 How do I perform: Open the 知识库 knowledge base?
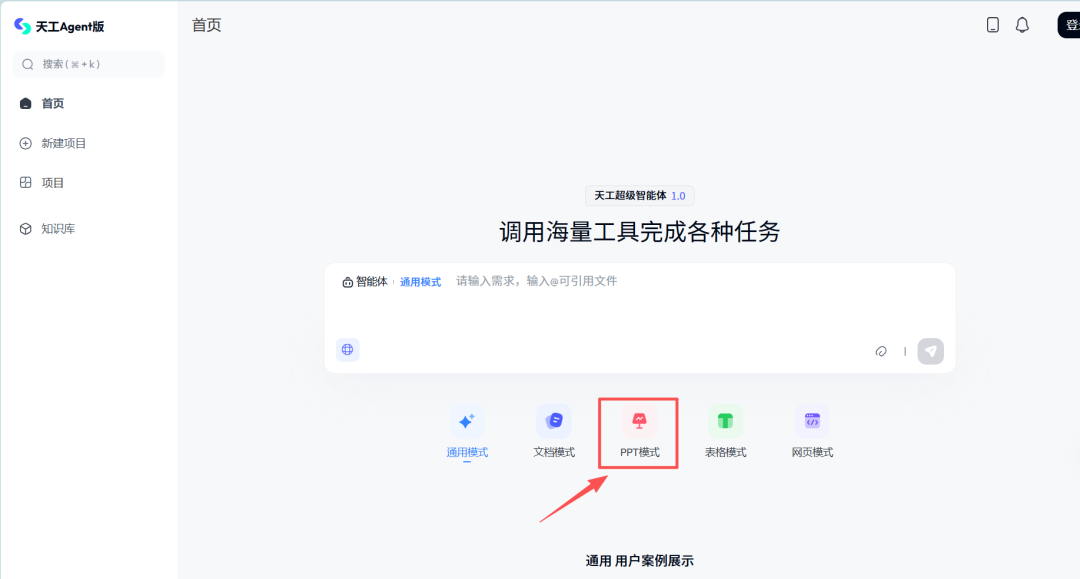click(x=57, y=229)
